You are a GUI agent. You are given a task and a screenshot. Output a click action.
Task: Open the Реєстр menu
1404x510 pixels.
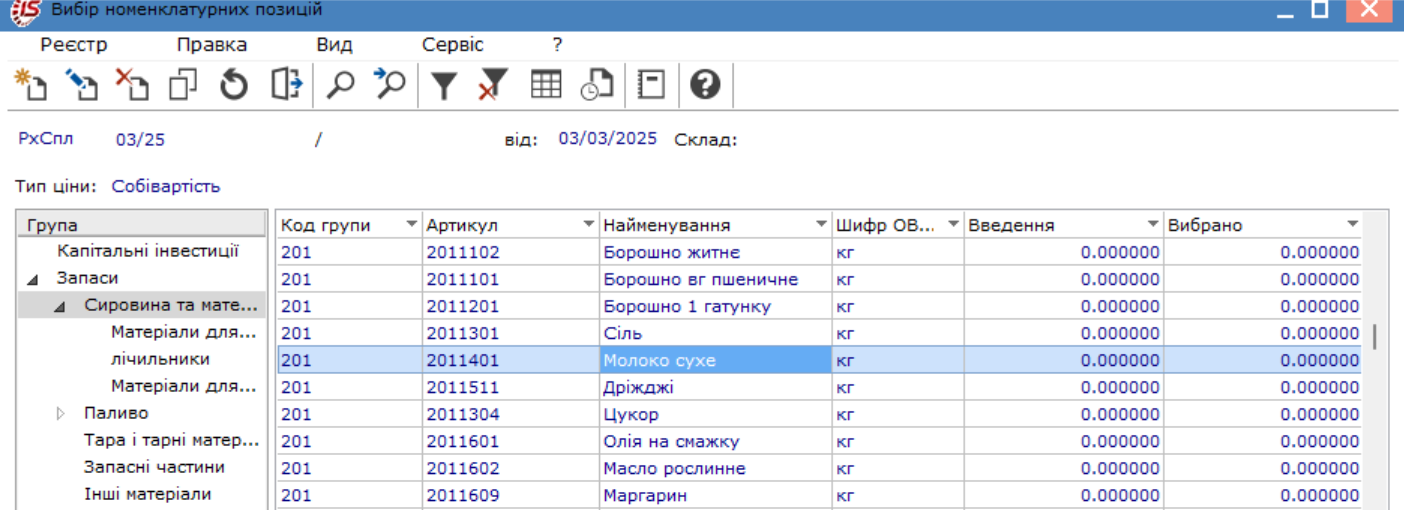(74, 45)
